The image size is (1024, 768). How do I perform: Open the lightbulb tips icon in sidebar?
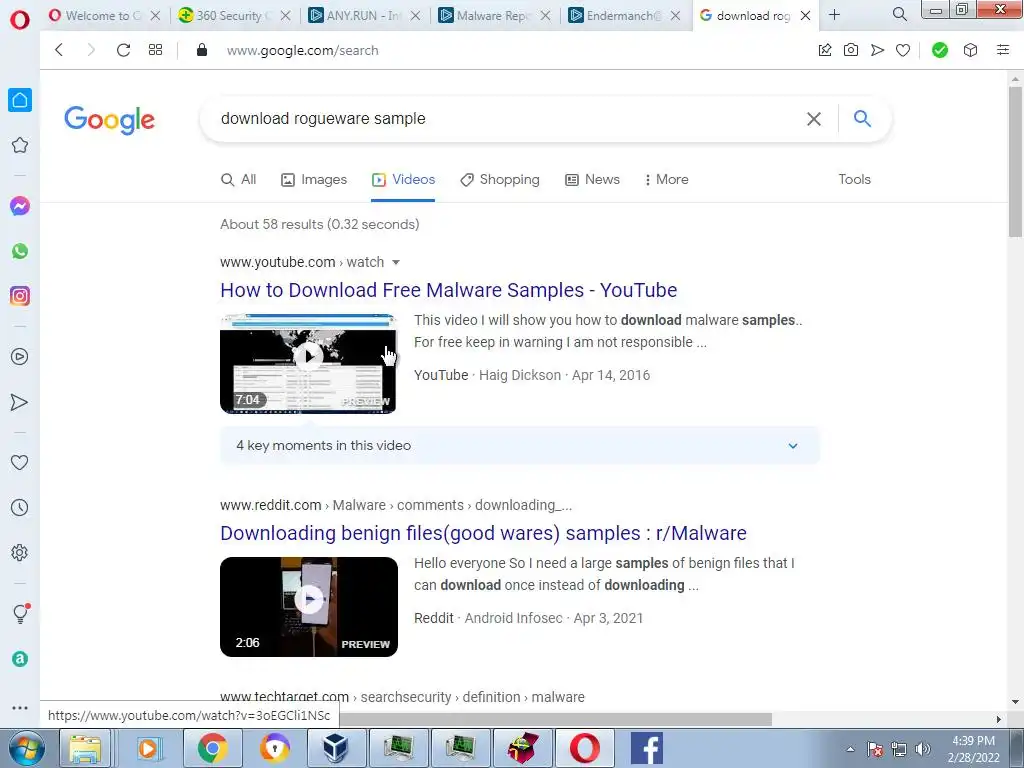click(21, 613)
